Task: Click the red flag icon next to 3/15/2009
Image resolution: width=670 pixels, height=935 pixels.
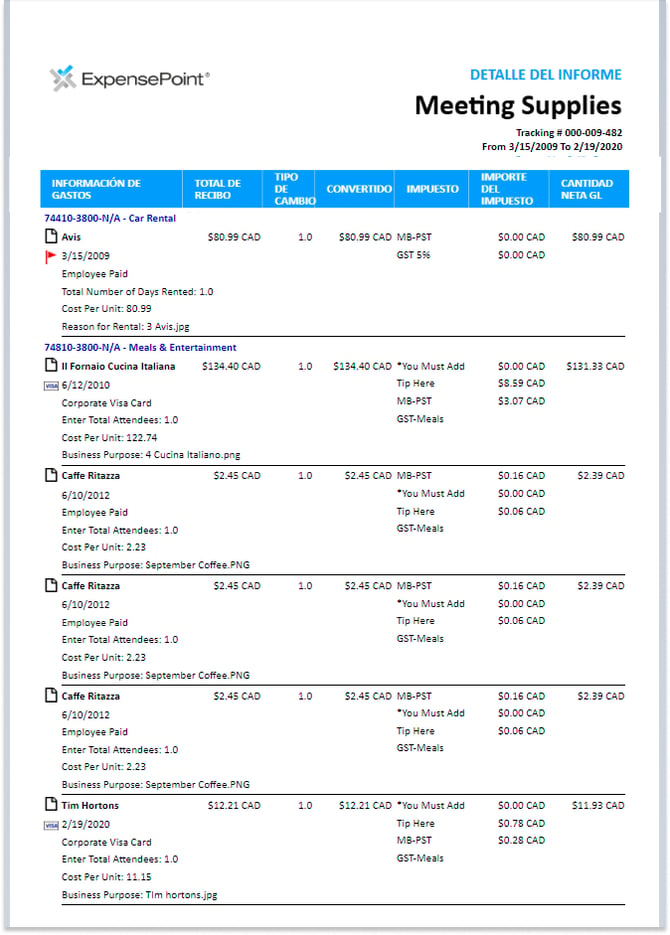Action: 51,256
